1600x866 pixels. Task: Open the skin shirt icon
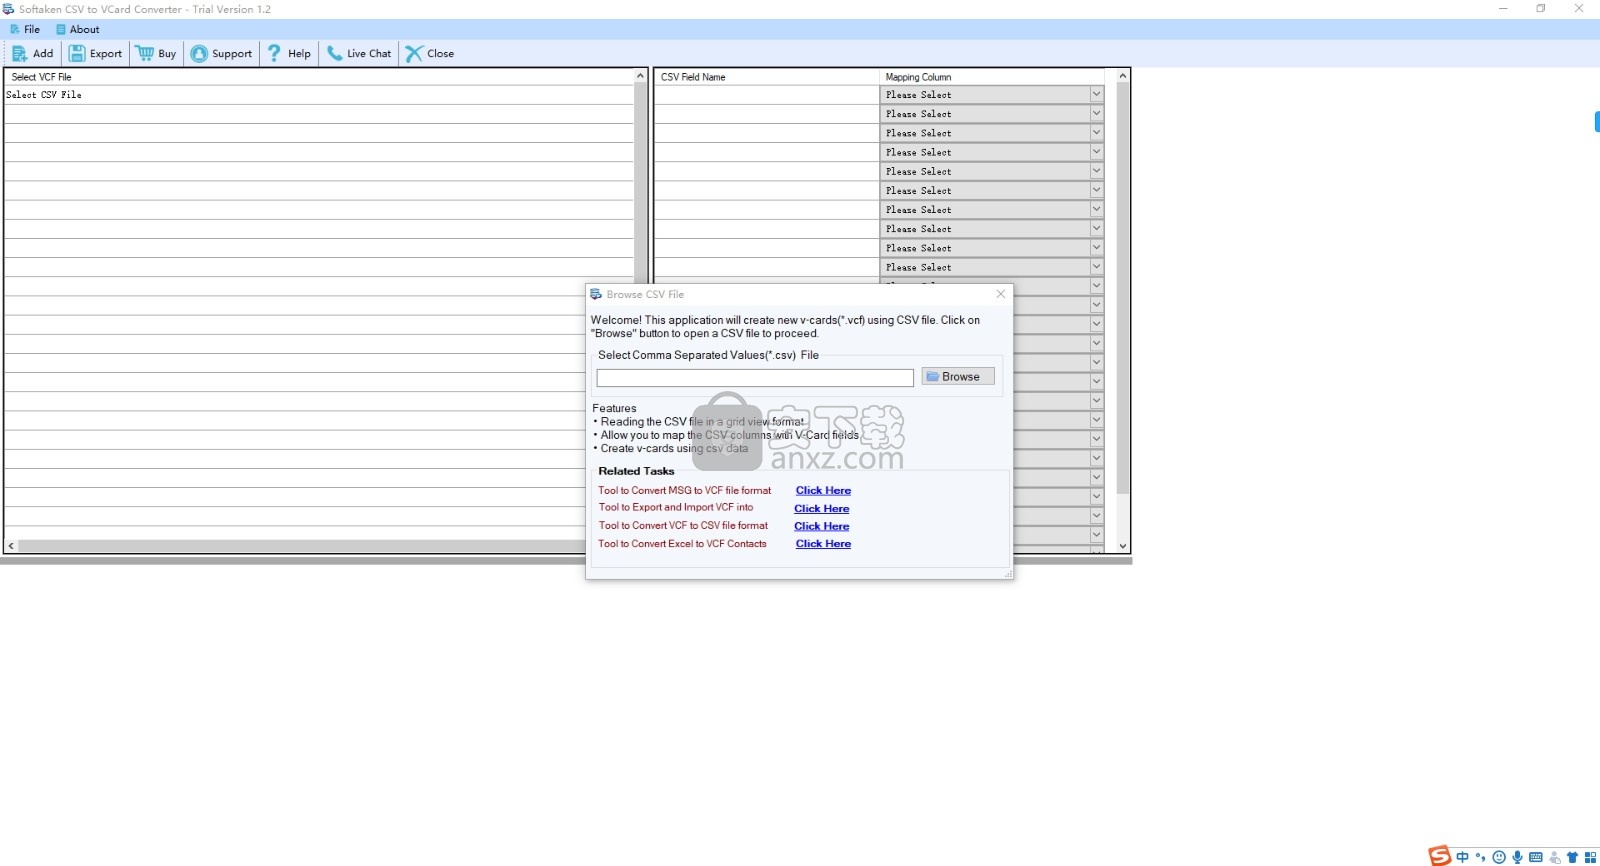coord(1572,857)
